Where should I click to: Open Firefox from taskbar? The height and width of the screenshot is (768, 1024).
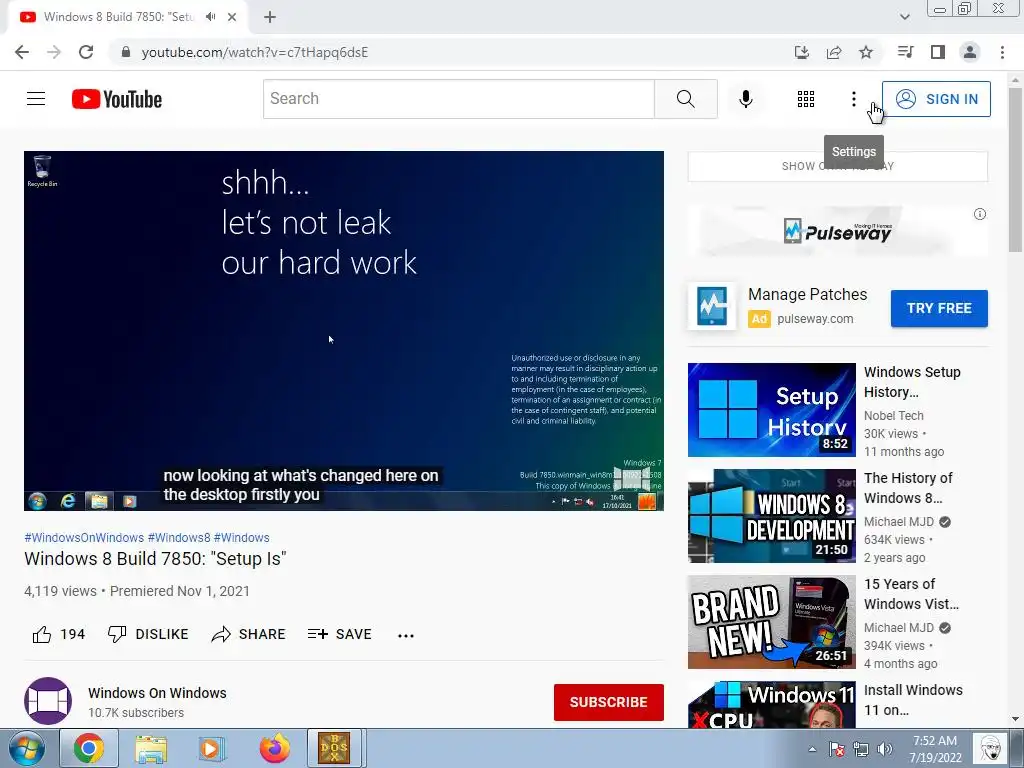(274, 748)
